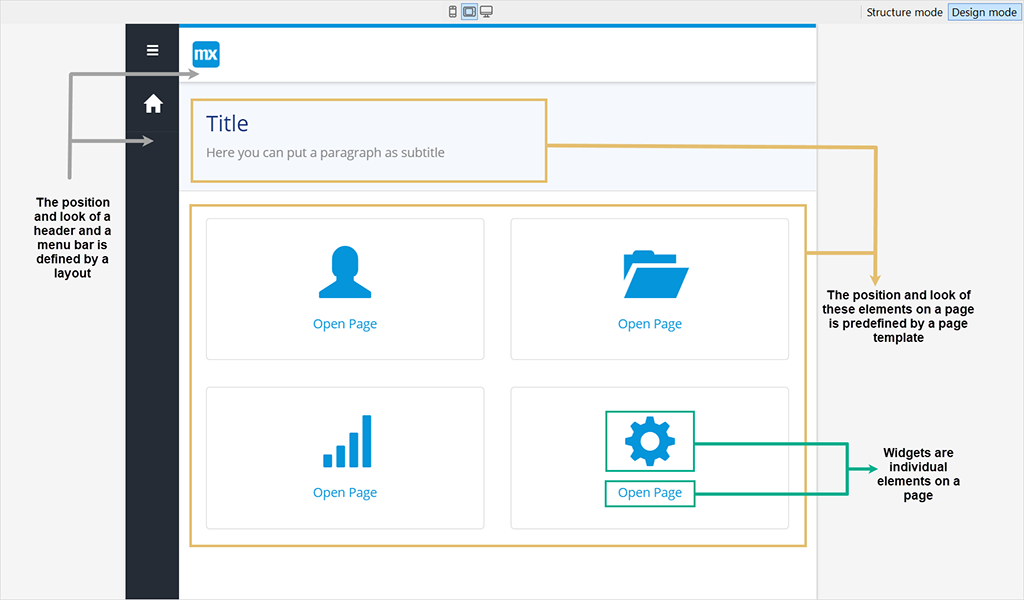
Task: Click Open Page link under chart icon
Action: click(345, 493)
